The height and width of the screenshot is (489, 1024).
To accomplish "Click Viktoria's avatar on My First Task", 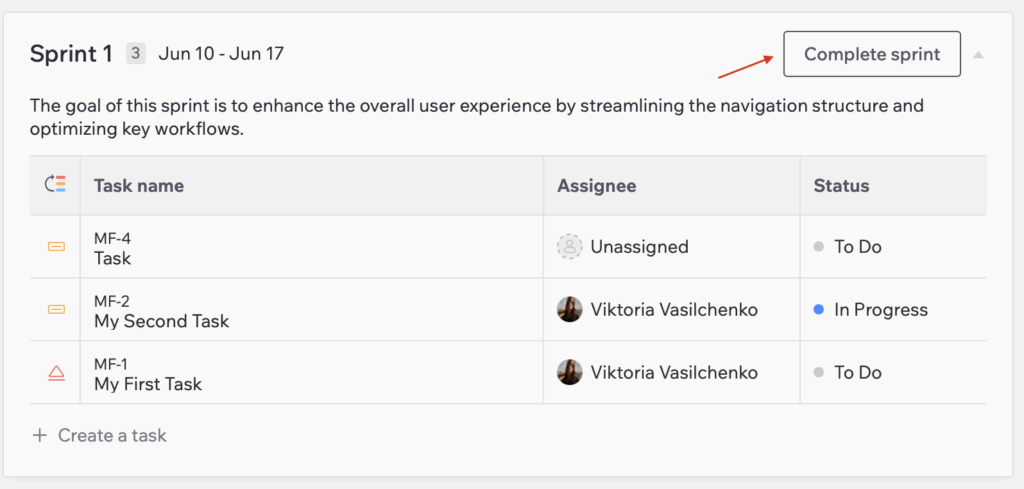I will click(x=569, y=373).
